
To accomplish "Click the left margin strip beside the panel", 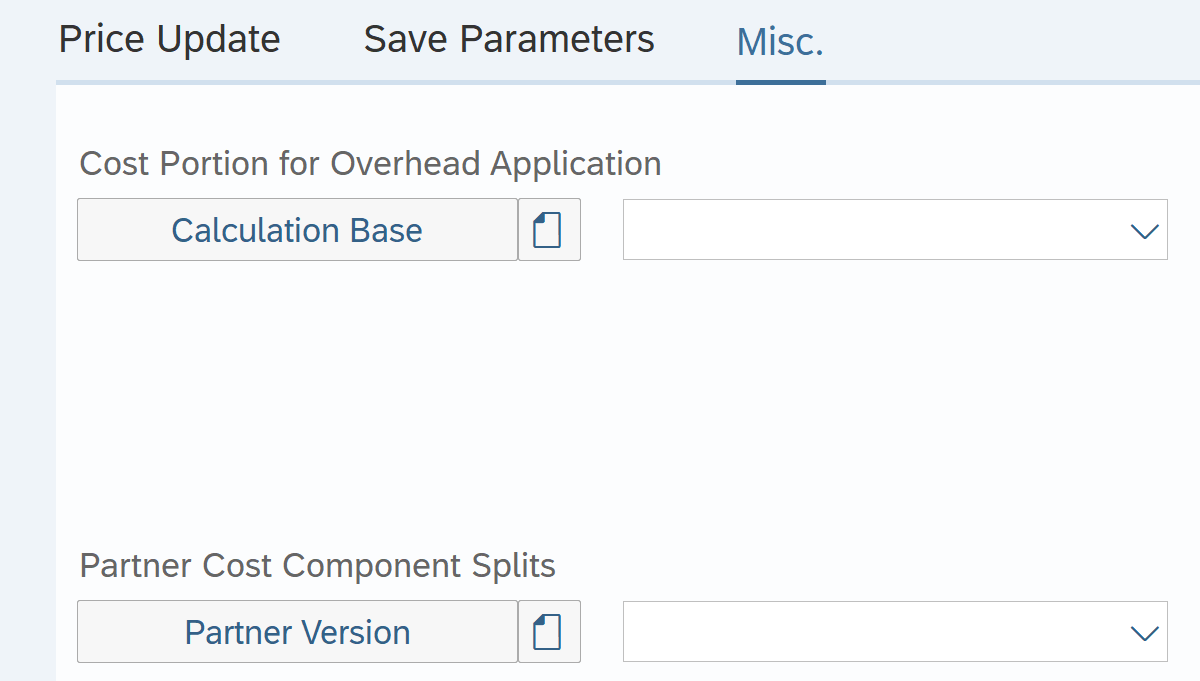I will [x=27, y=400].
